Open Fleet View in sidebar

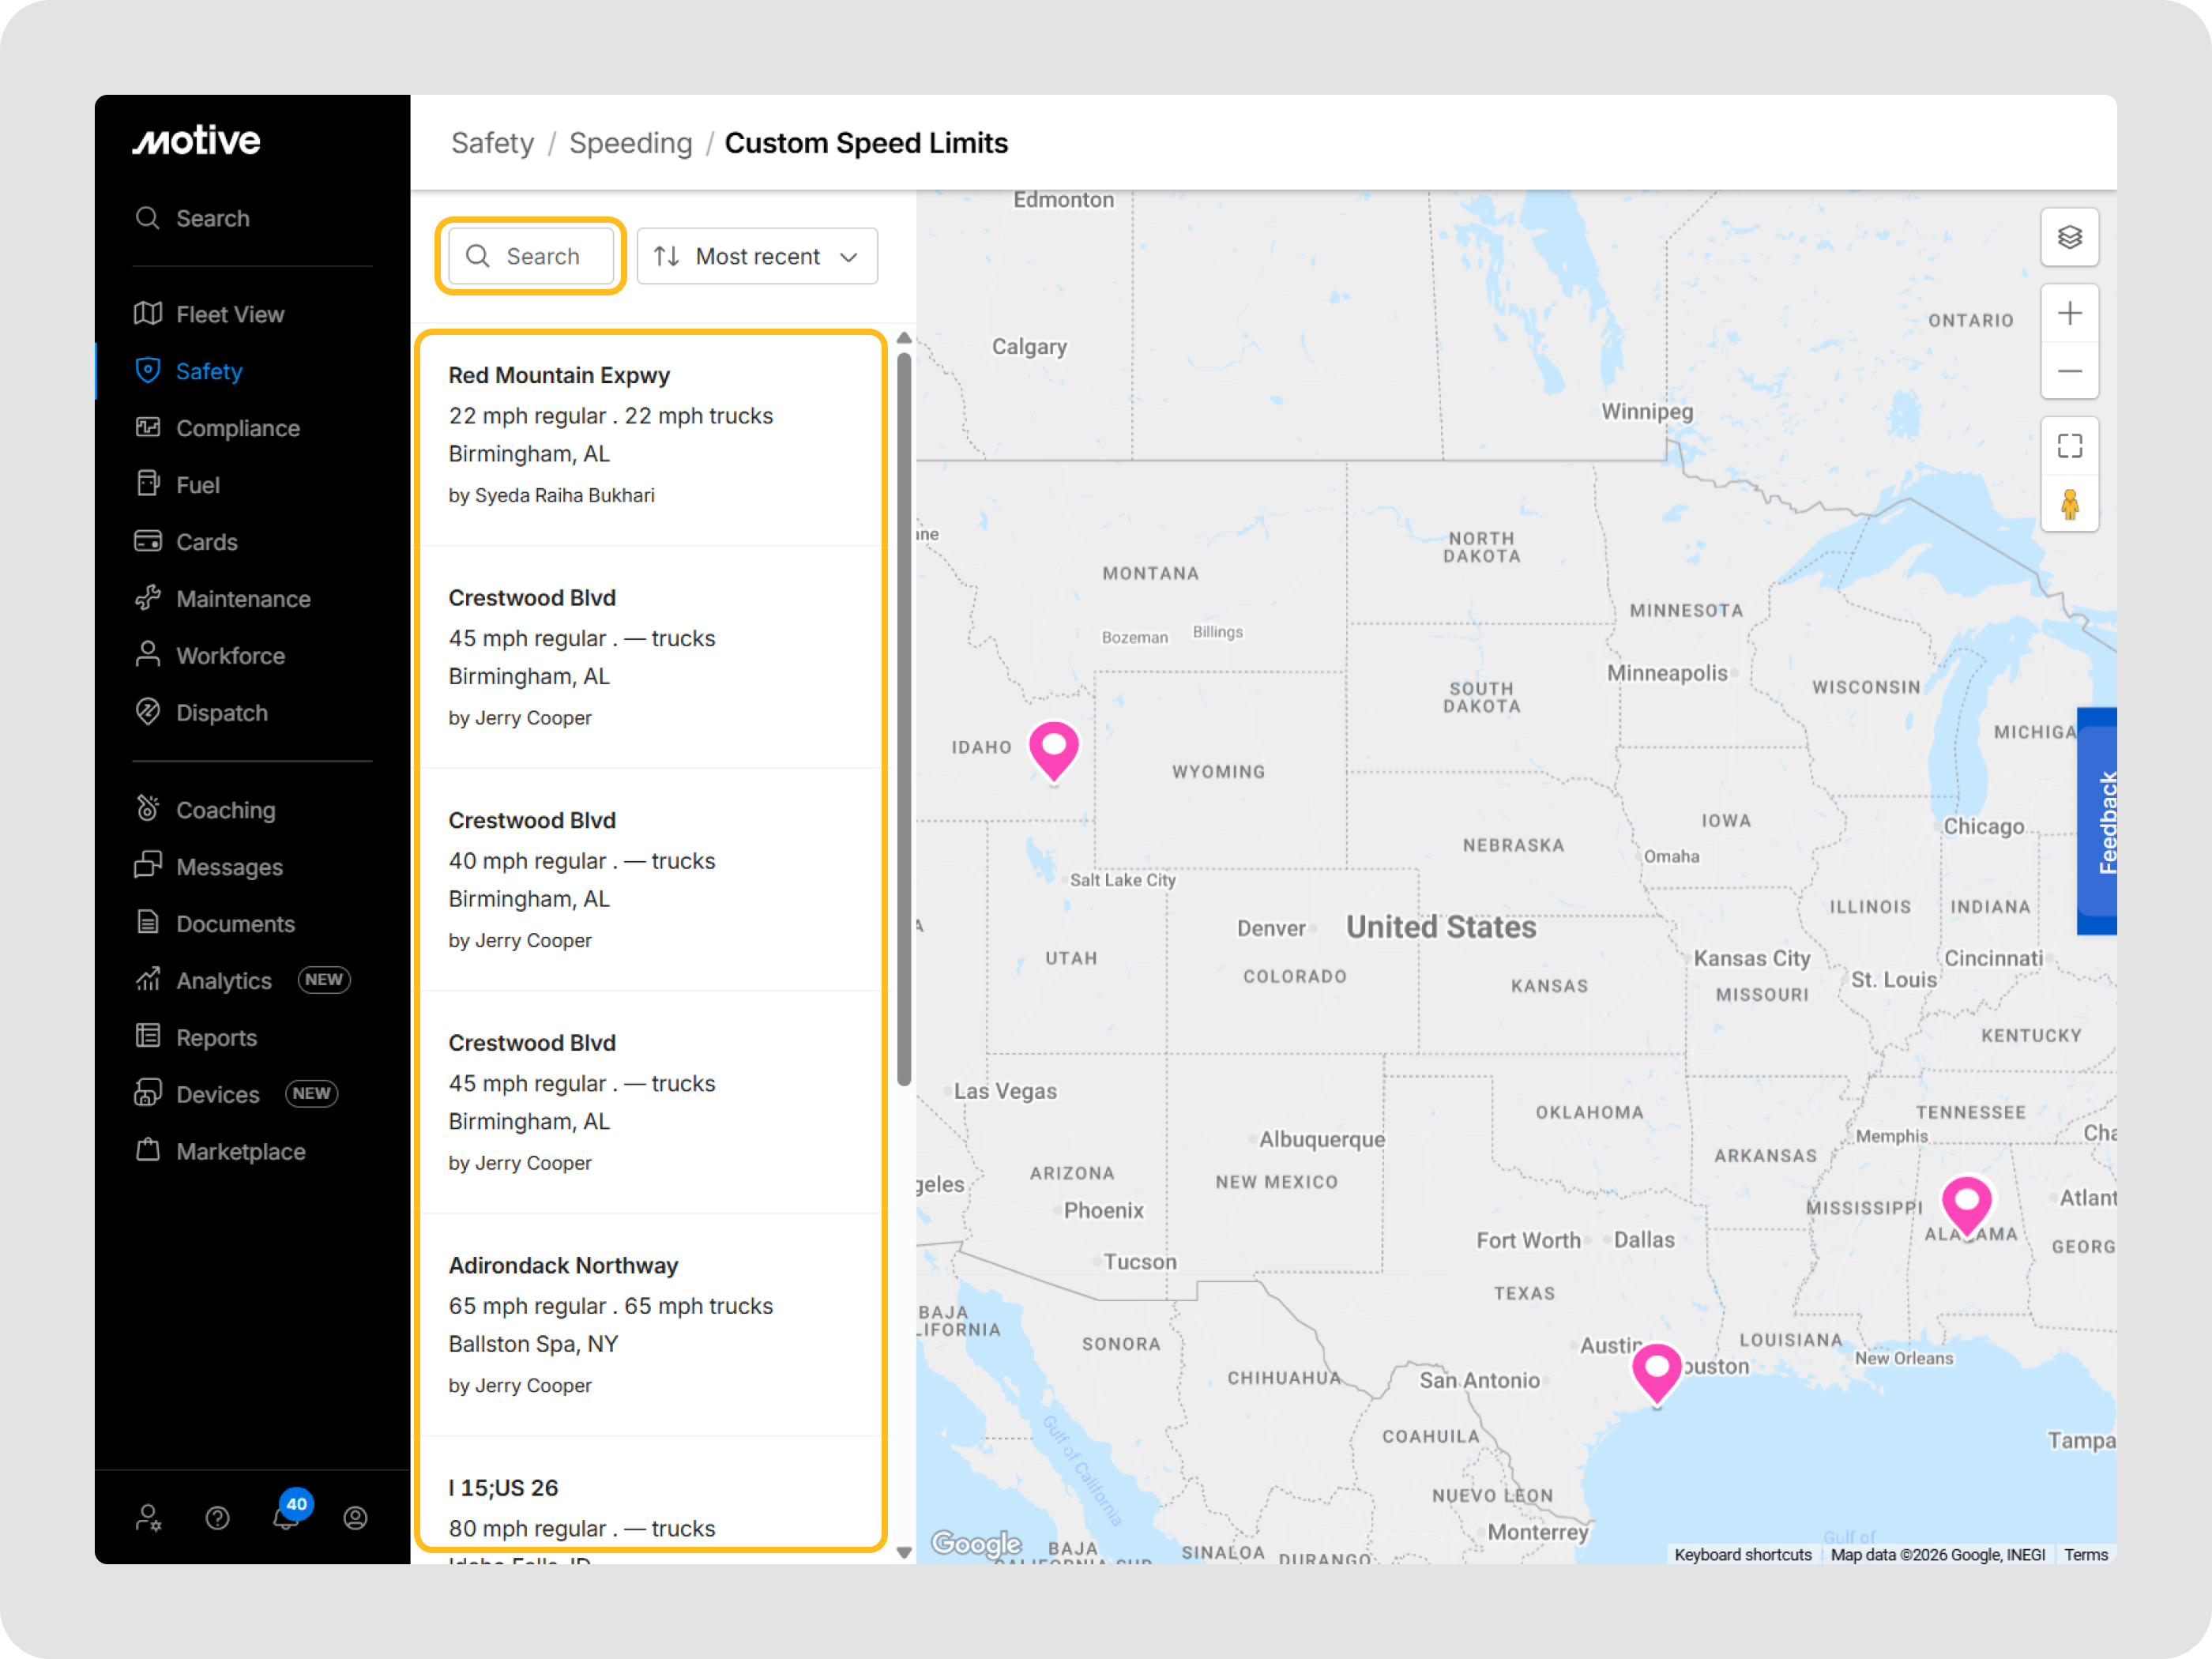(229, 314)
